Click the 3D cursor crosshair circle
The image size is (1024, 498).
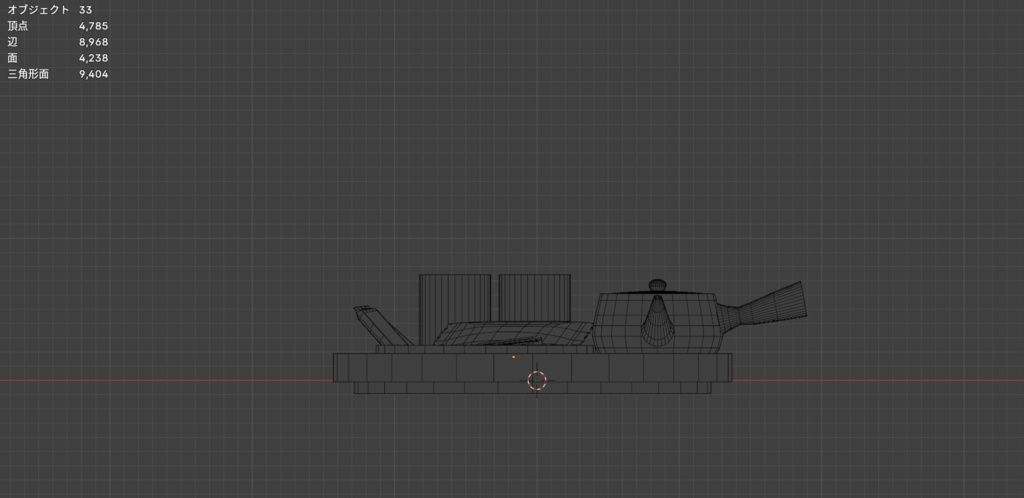pyautogui.click(x=537, y=381)
